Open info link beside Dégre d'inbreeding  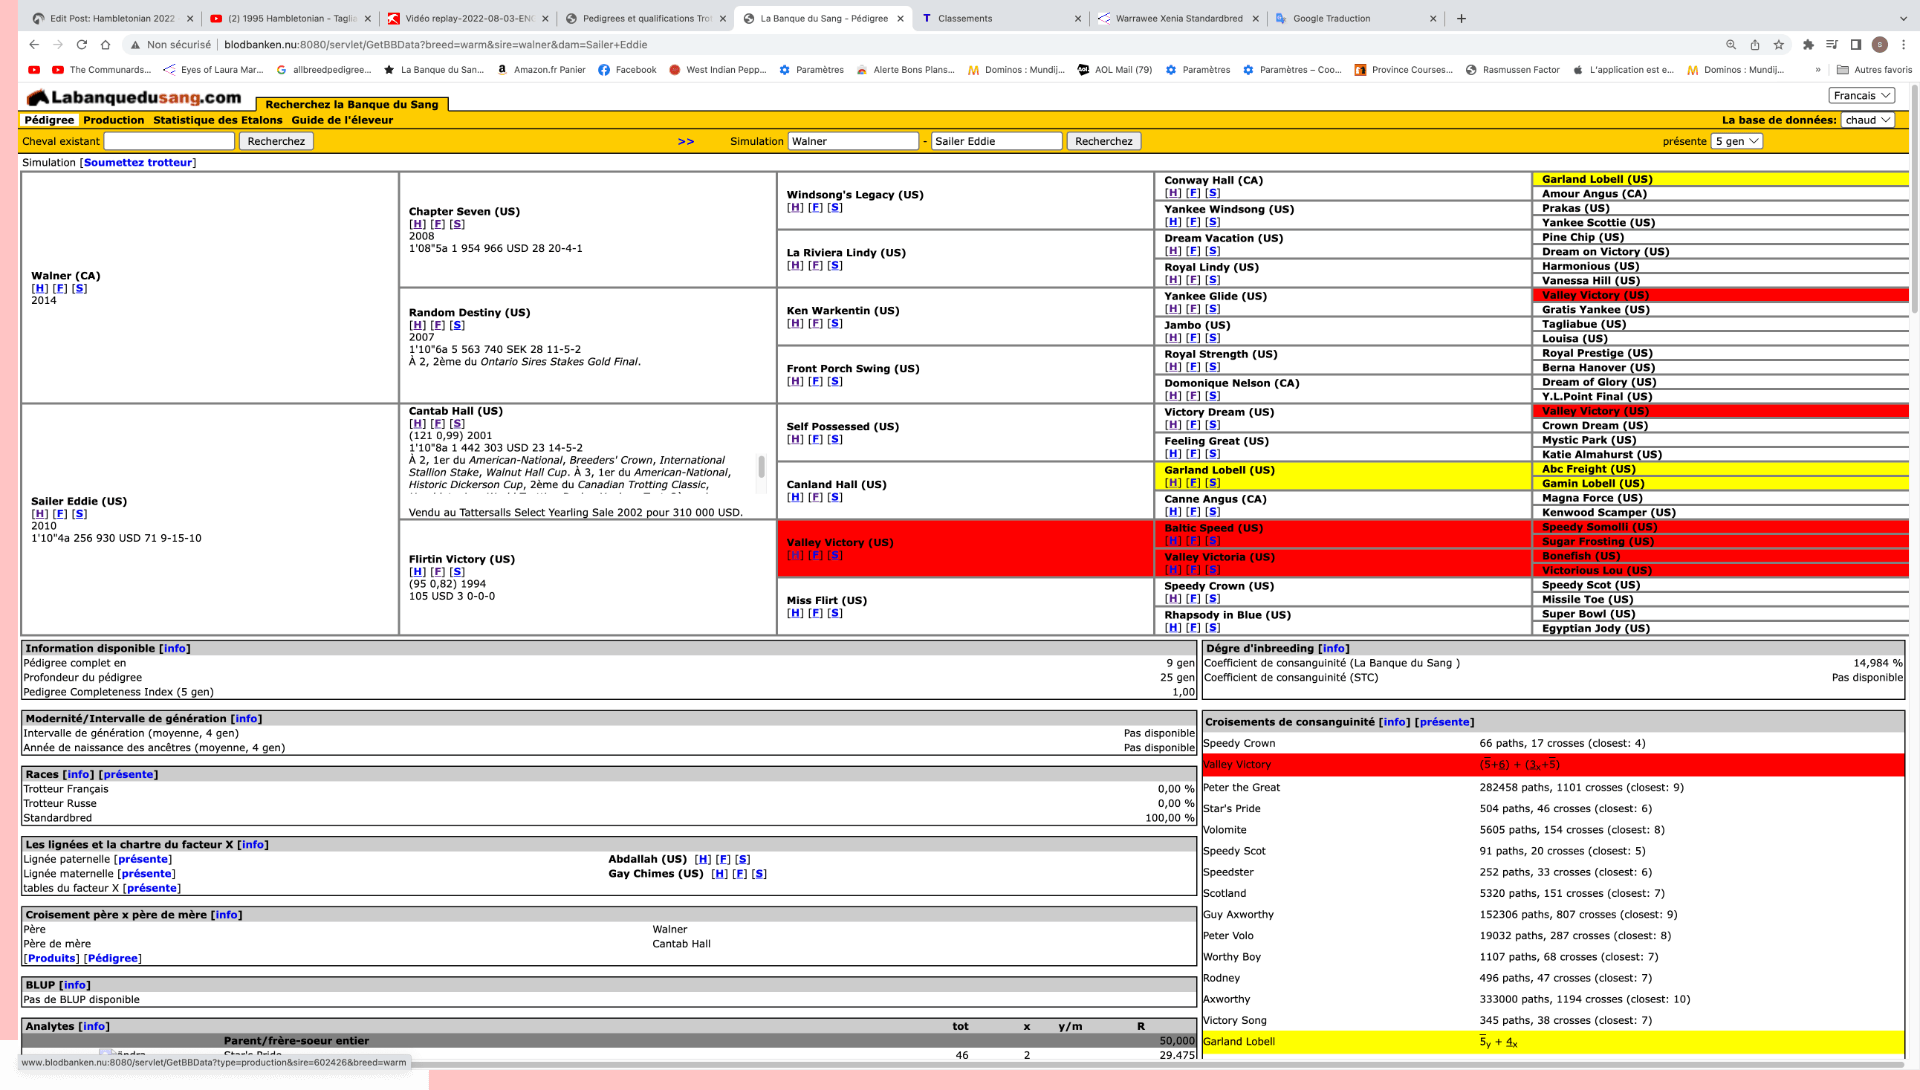click(x=1334, y=648)
